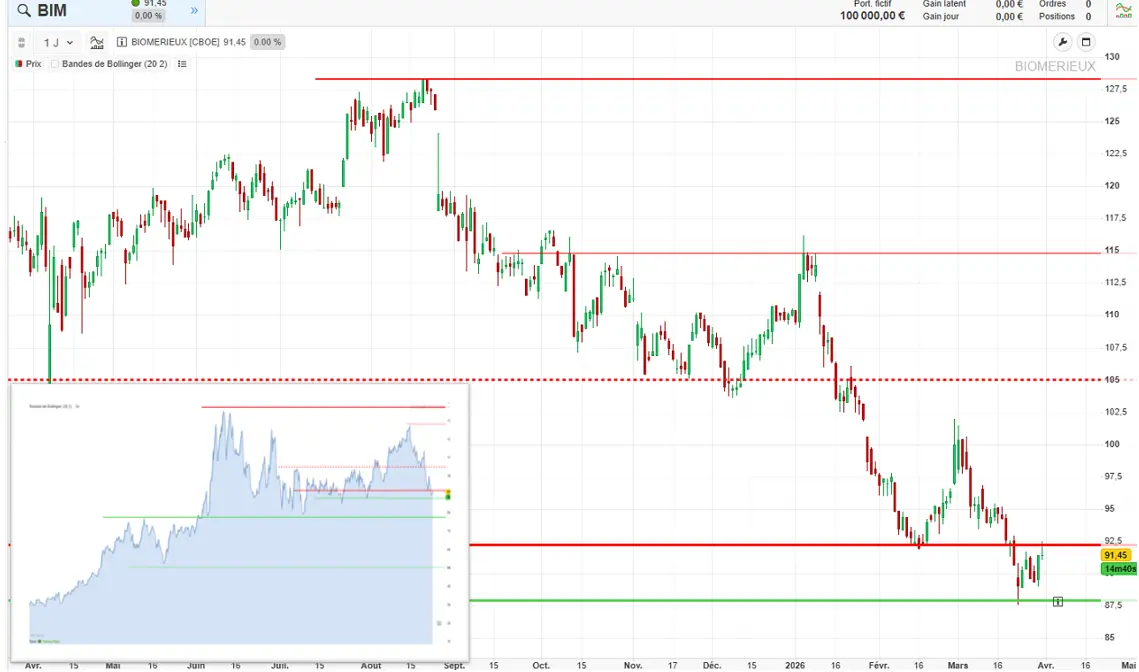Click the yellow 91,45 current price tag
1139x672 pixels.
tap(1116, 555)
